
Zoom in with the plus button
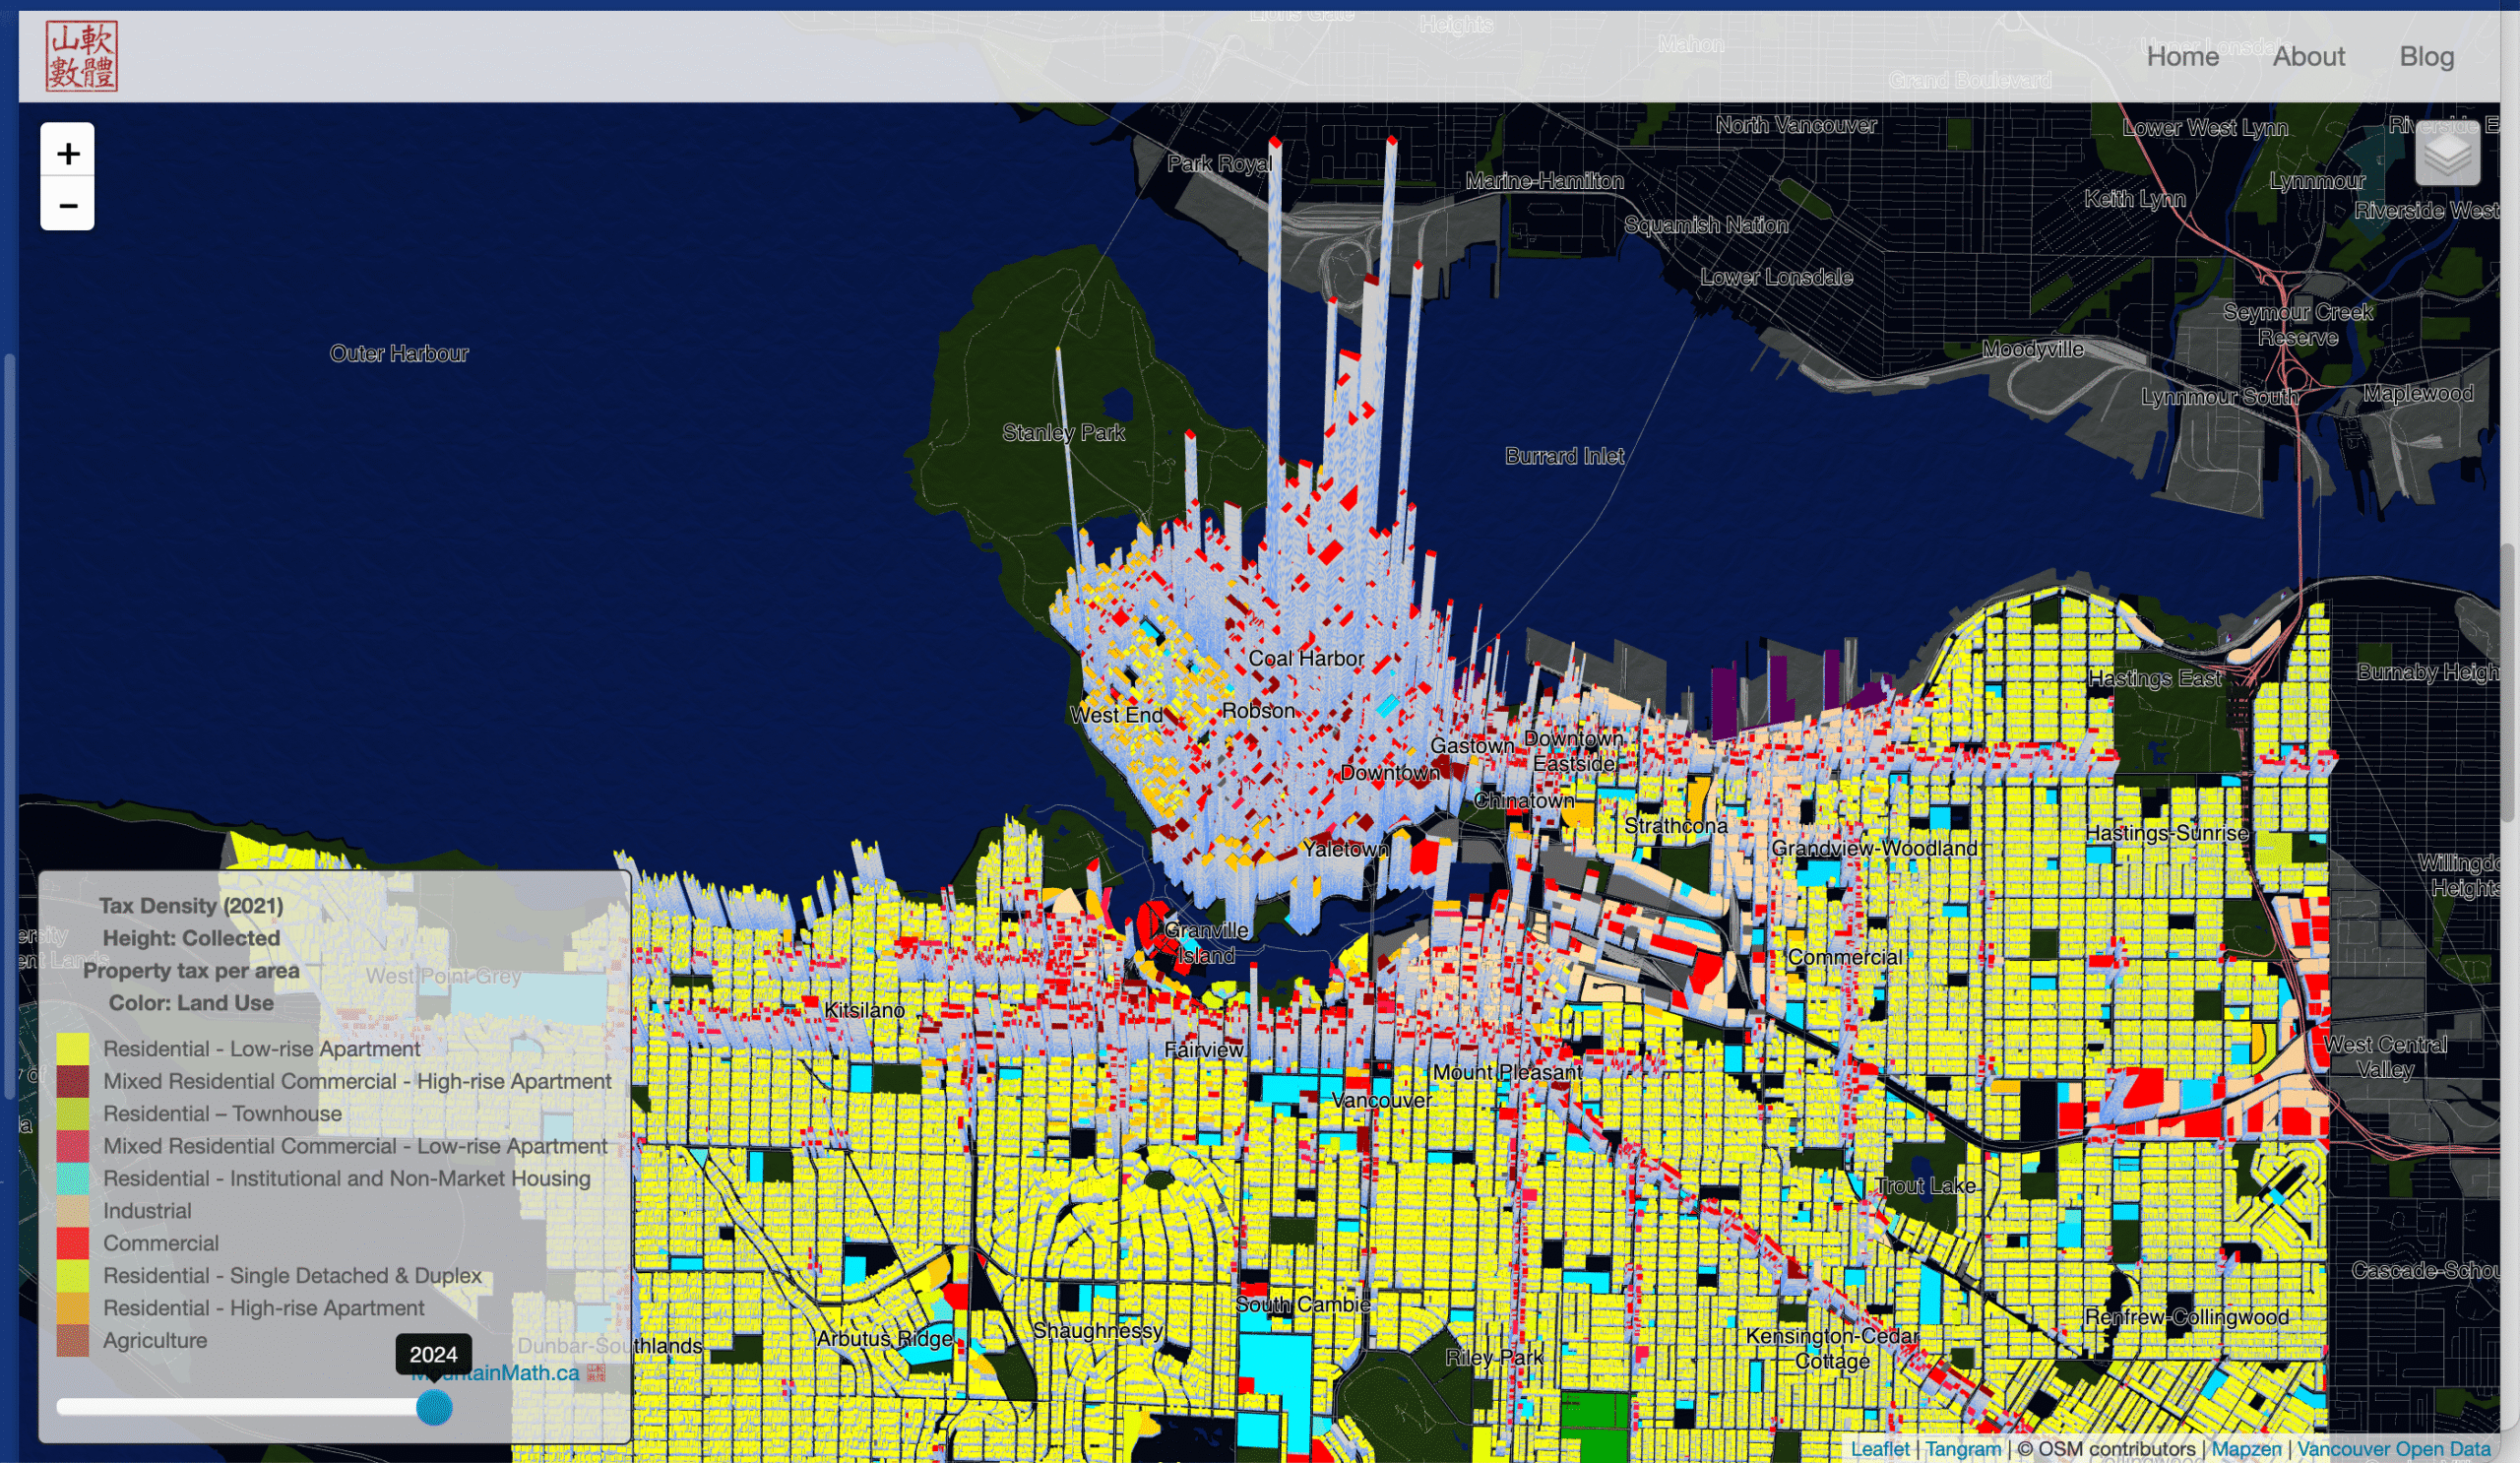pyautogui.click(x=67, y=152)
